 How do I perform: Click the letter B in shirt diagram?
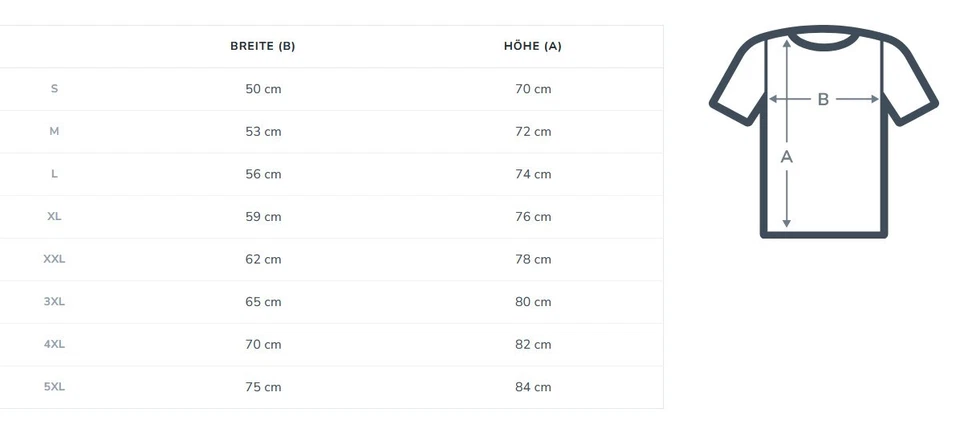coord(823,99)
